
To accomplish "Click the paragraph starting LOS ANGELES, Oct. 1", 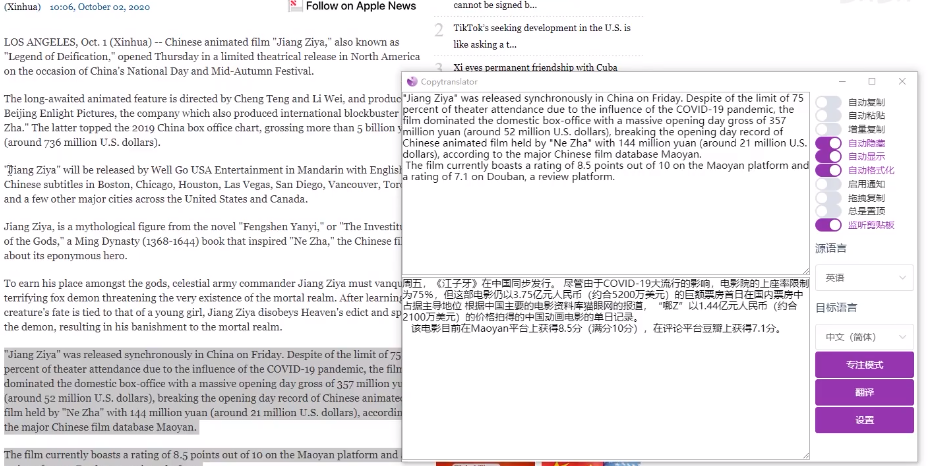I will (212, 57).
